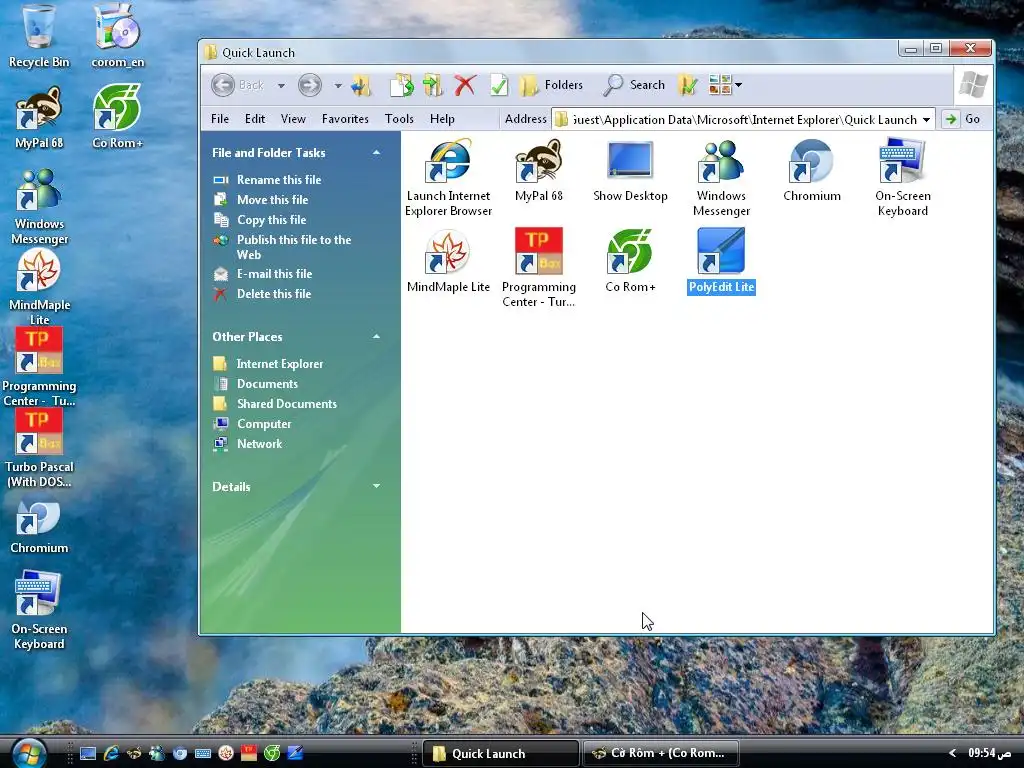
Task: Click the Up folder toolbar icon
Action: (361, 85)
